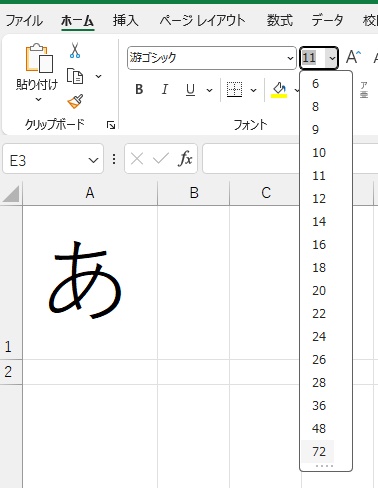This screenshot has height=488, width=378.
Task: Expand the Borders options arrow
Action: 253,90
